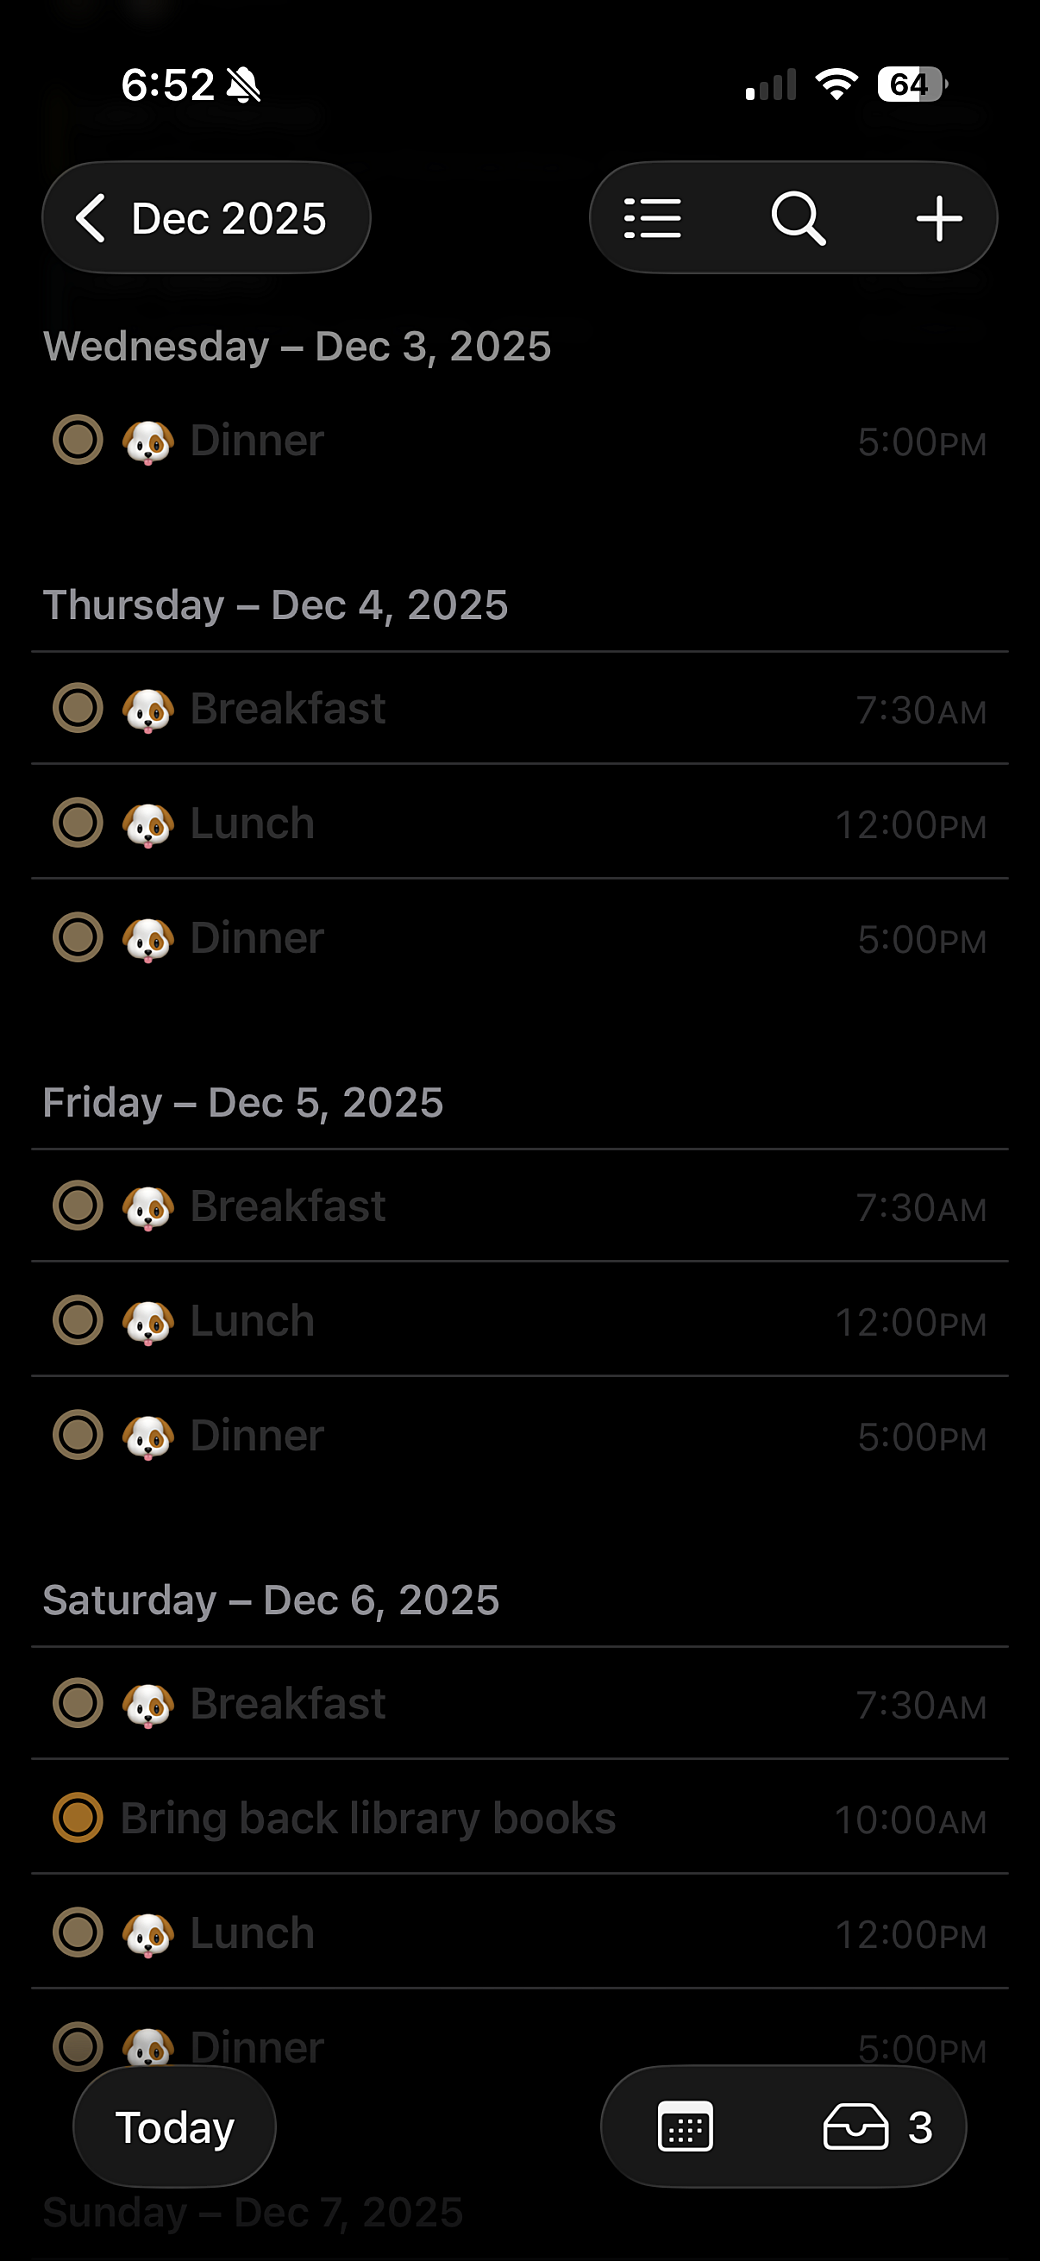Viewport: 1040px width, 2261px height.
Task: Tap the plus icon to add a task
Action: [939, 218]
